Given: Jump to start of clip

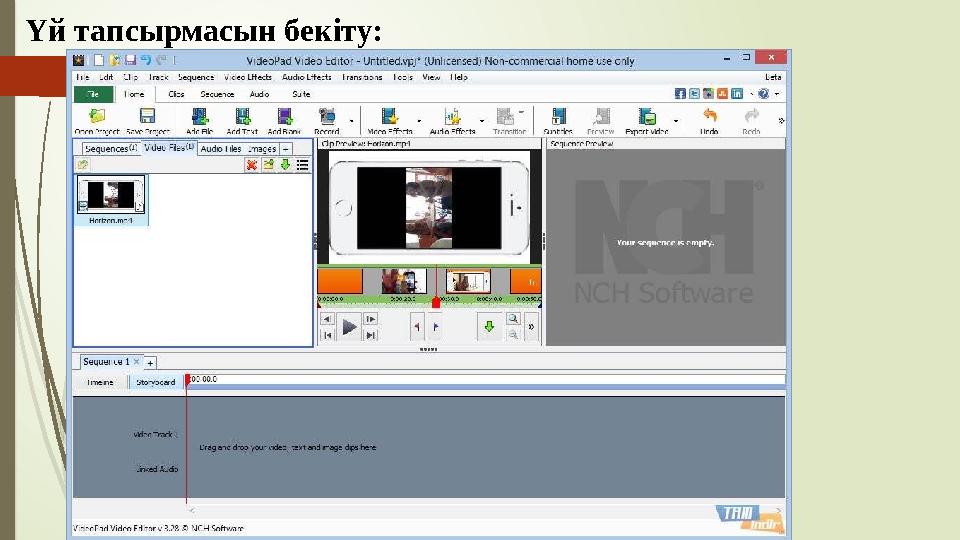Looking at the screenshot, I should [327, 335].
